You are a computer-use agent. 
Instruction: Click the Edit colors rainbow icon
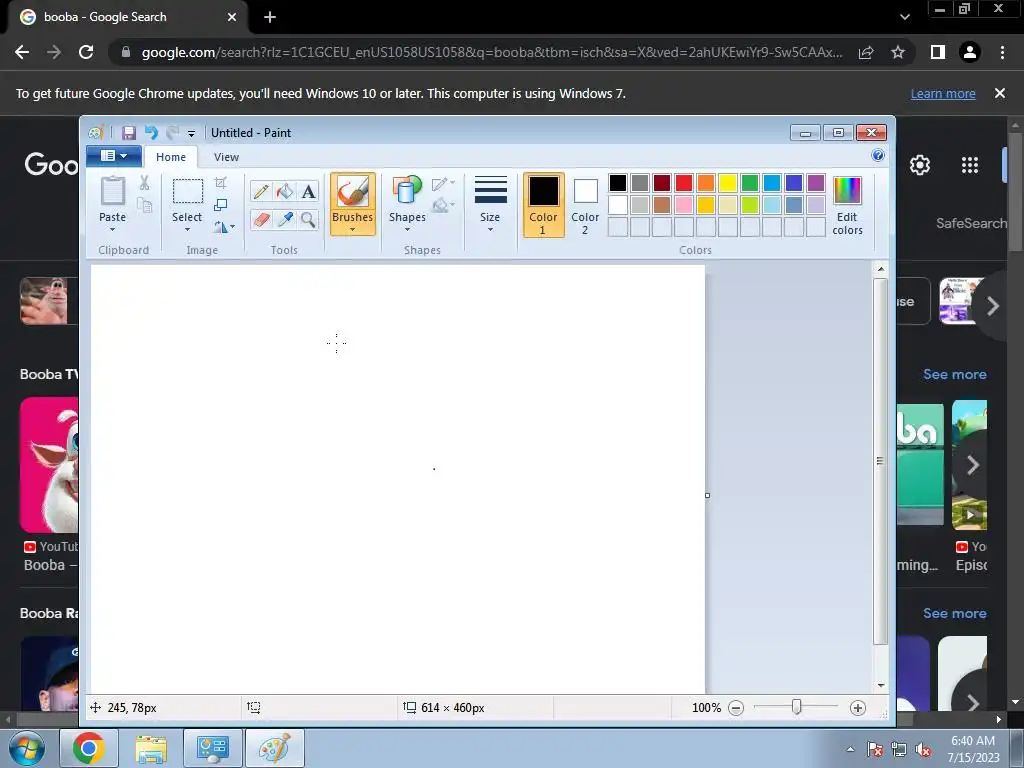847,191
